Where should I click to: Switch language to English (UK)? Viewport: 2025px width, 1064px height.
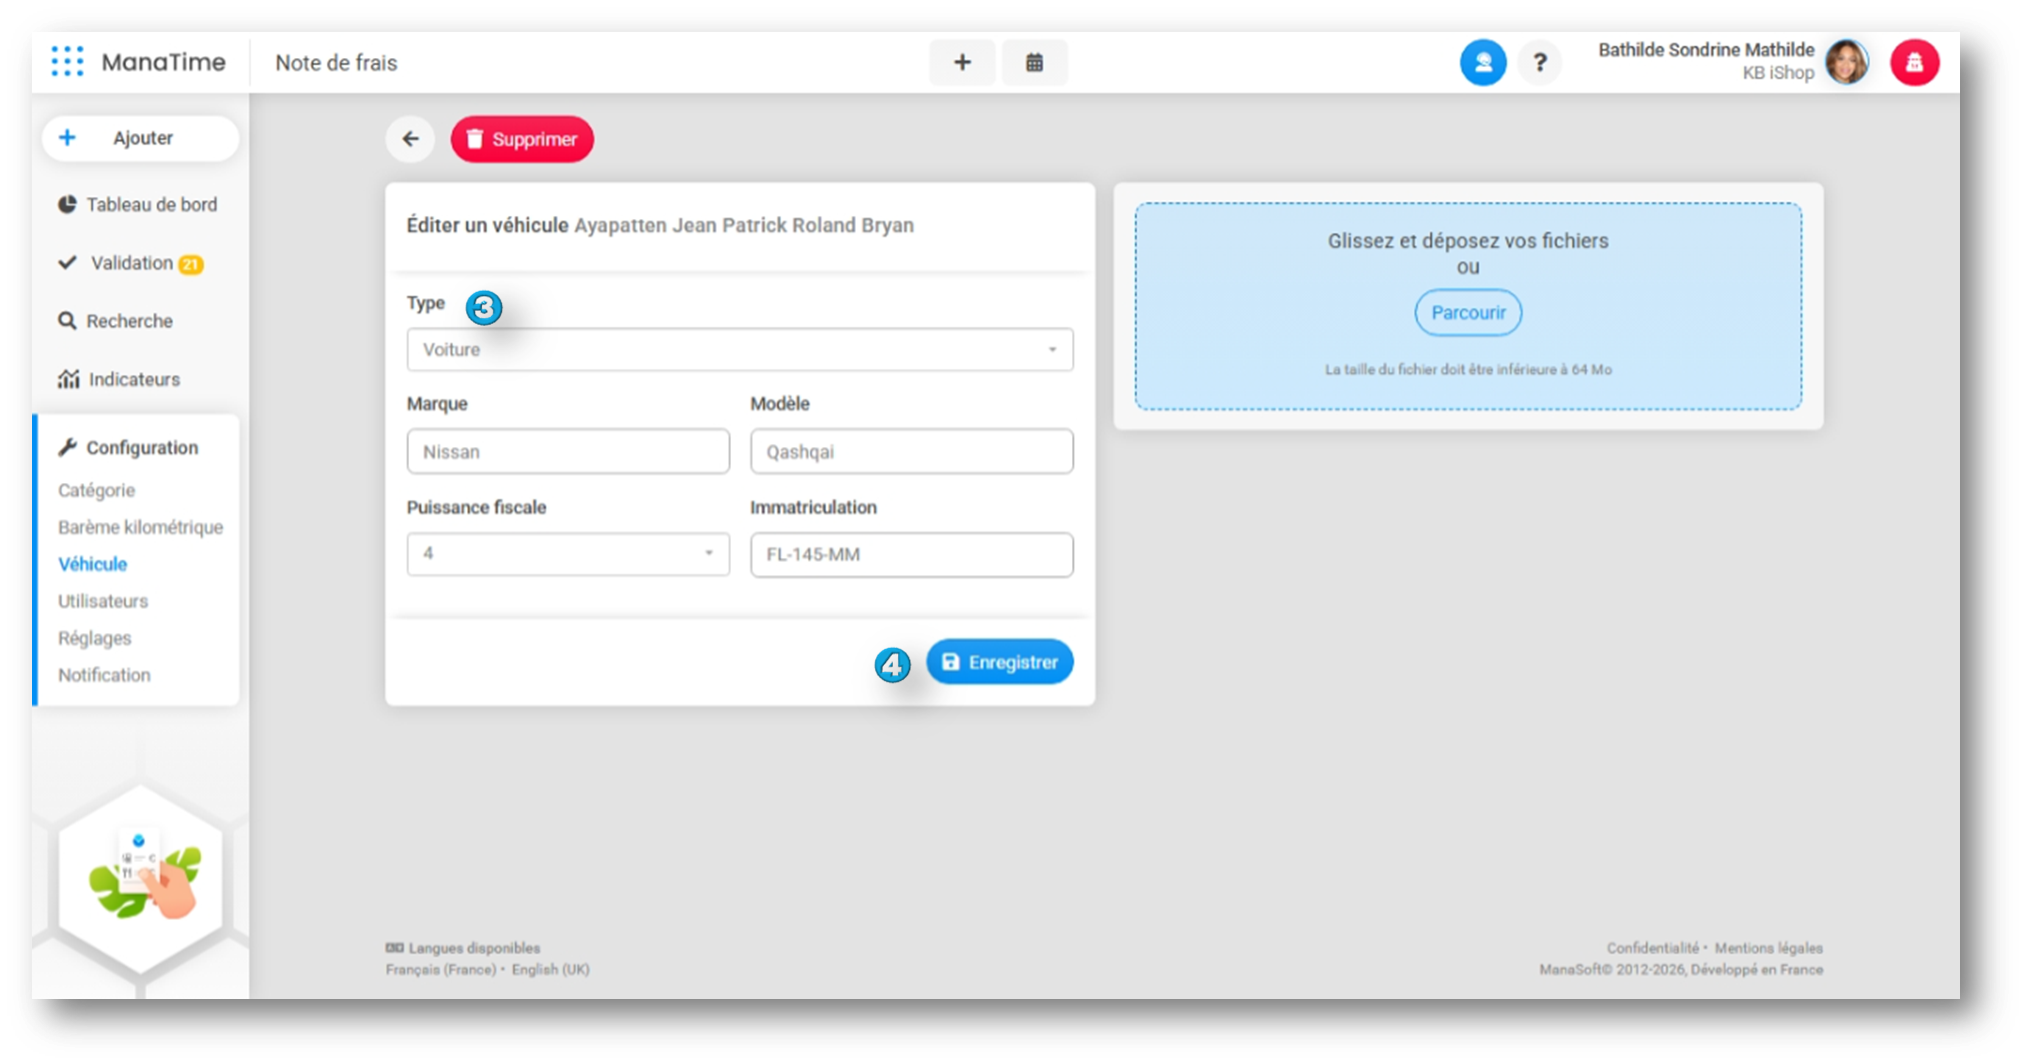coord(550,970)
